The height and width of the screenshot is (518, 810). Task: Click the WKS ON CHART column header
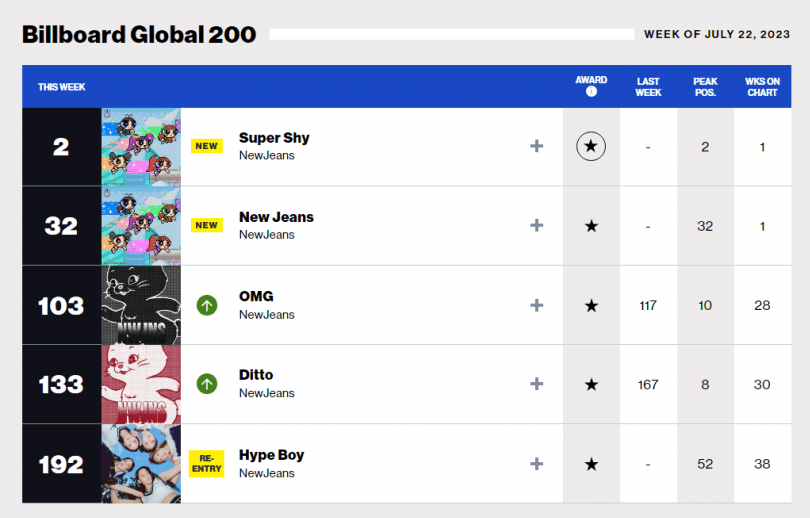pos(762,87)
